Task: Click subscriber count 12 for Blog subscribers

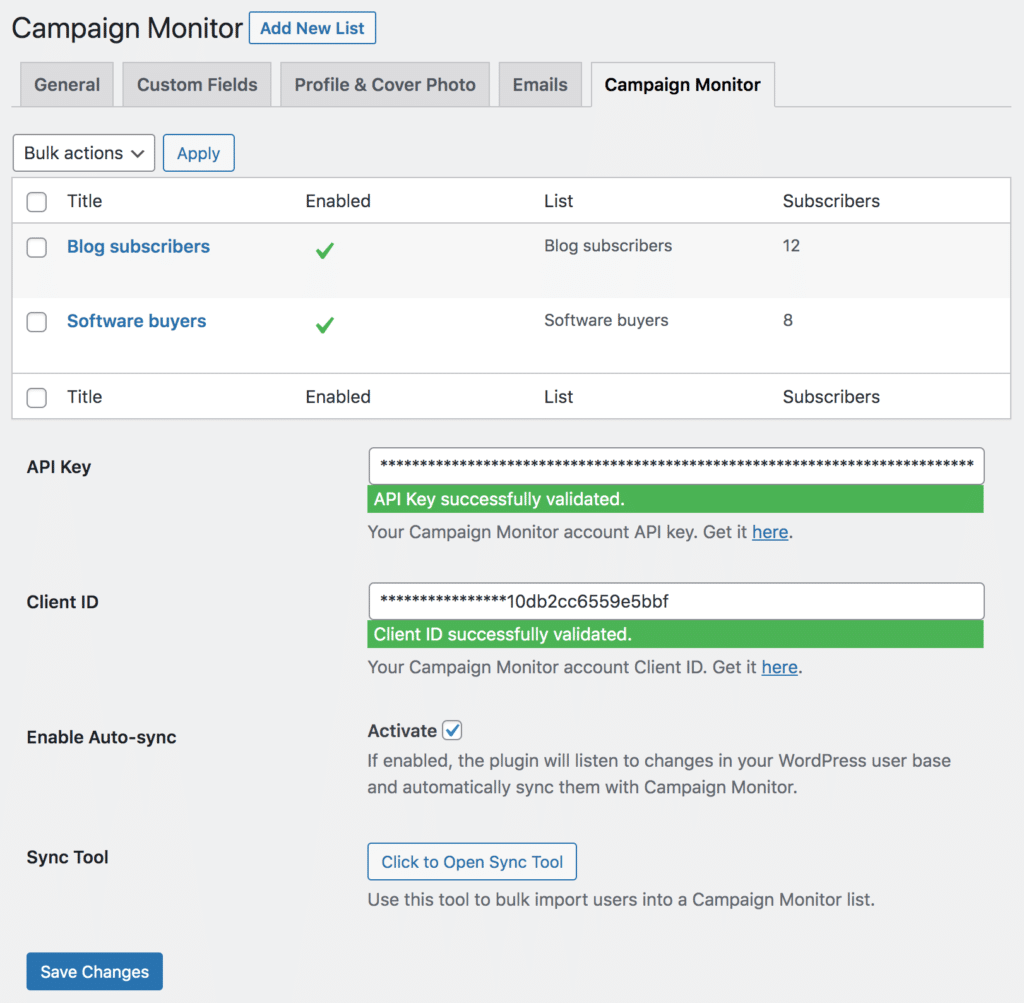Action: (791, 246)
